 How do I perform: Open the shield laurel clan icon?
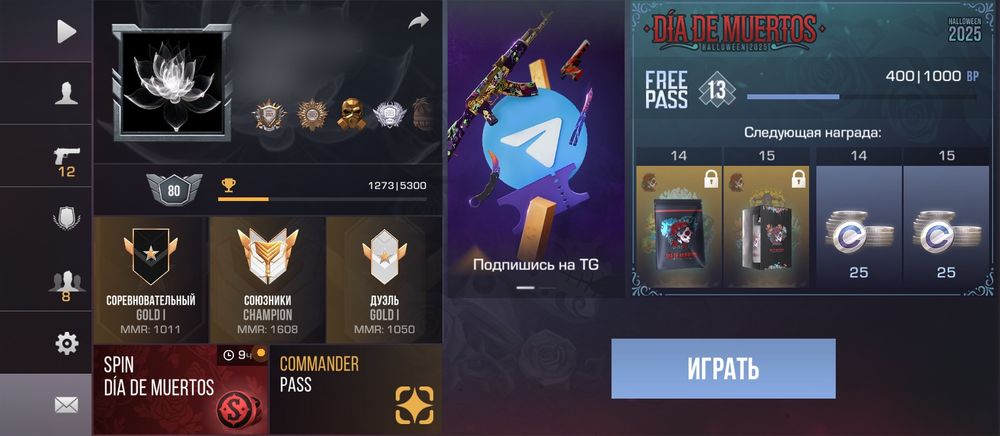66,219
